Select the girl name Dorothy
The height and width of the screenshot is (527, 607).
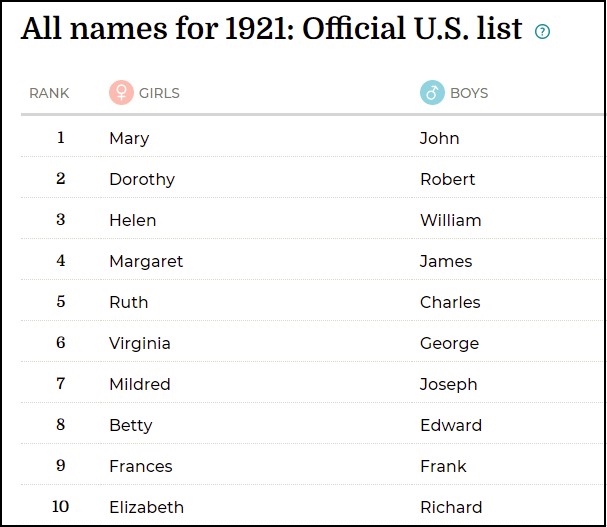tap(142, 179)
